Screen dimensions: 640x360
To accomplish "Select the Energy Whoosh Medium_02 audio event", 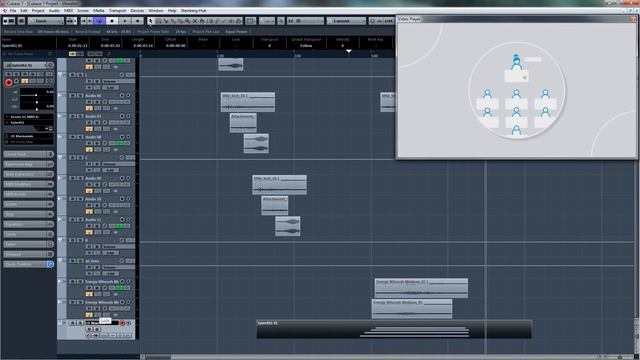I will (421, 288).
